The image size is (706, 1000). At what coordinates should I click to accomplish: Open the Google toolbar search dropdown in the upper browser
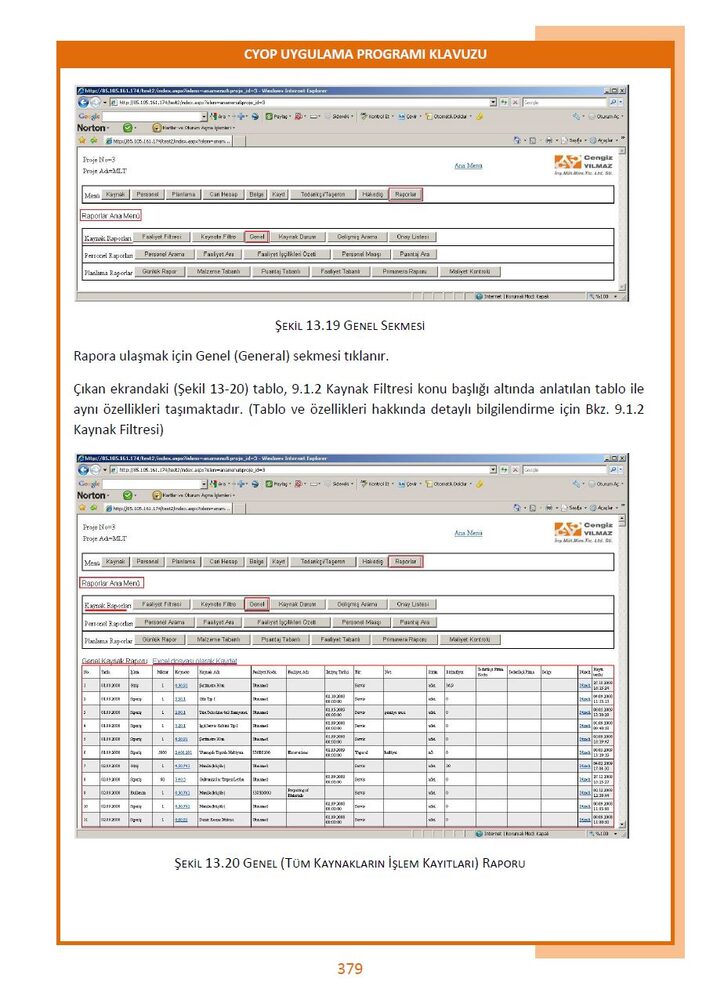tap(204, 117)
